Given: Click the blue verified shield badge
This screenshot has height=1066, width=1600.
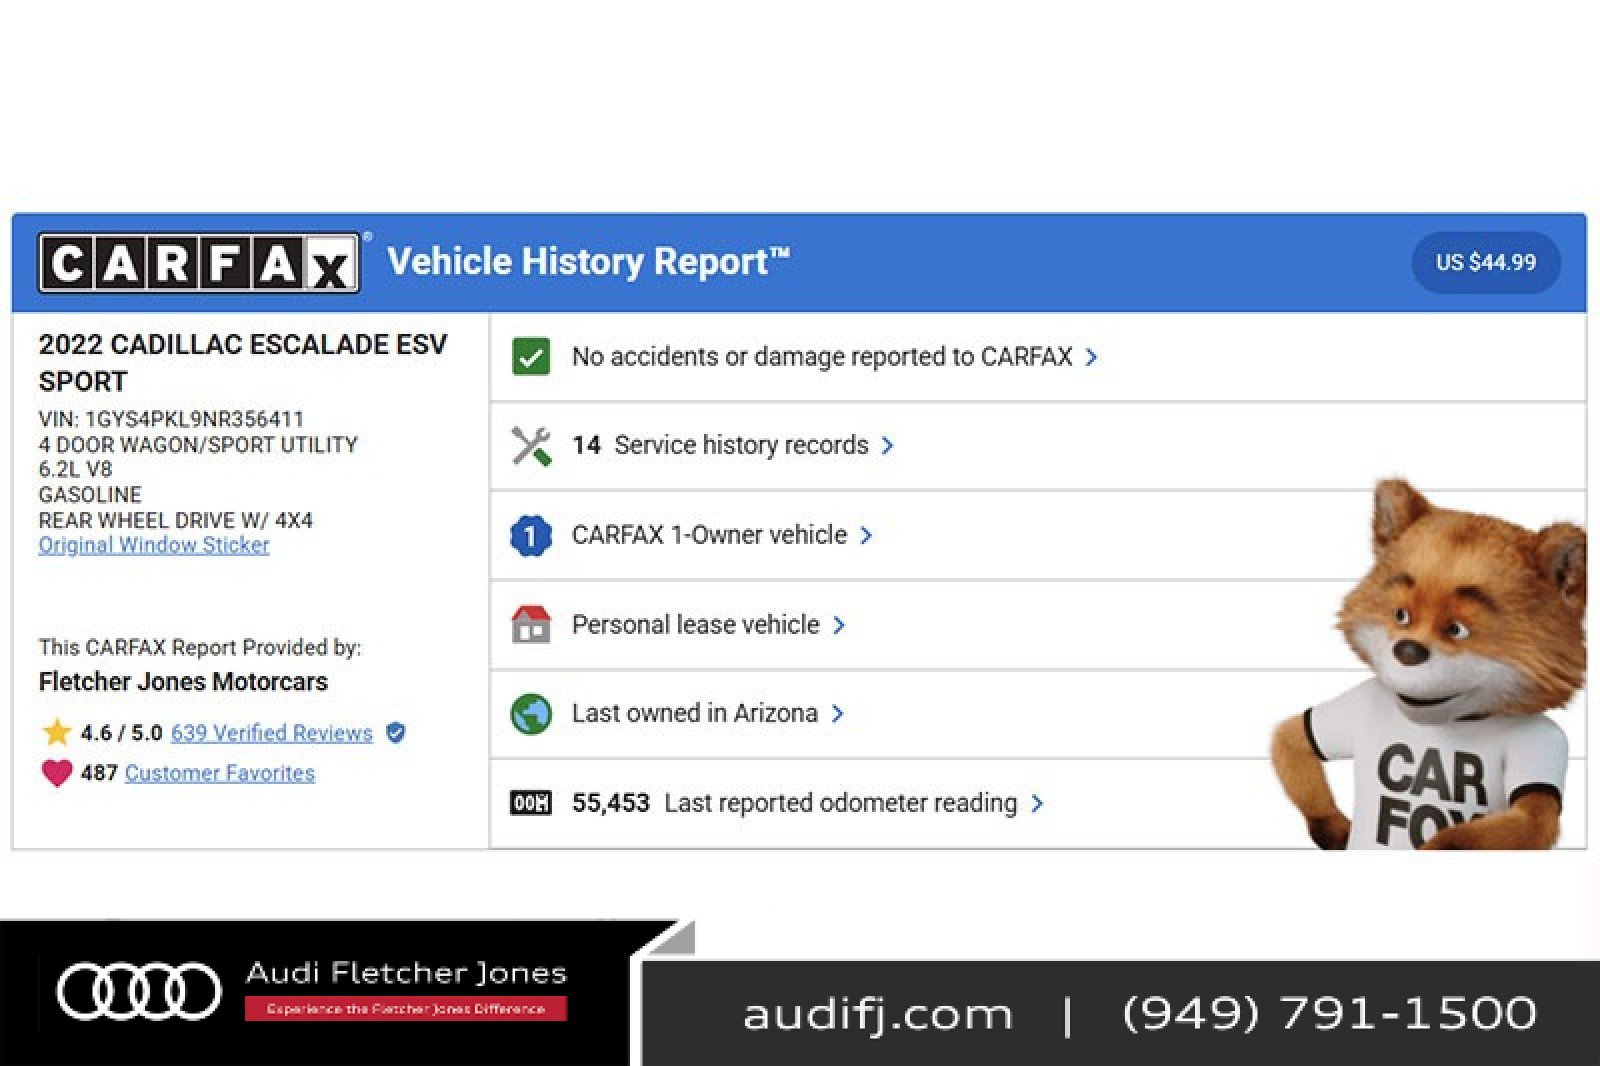Looking at the screenshot, I should point(396,733).
